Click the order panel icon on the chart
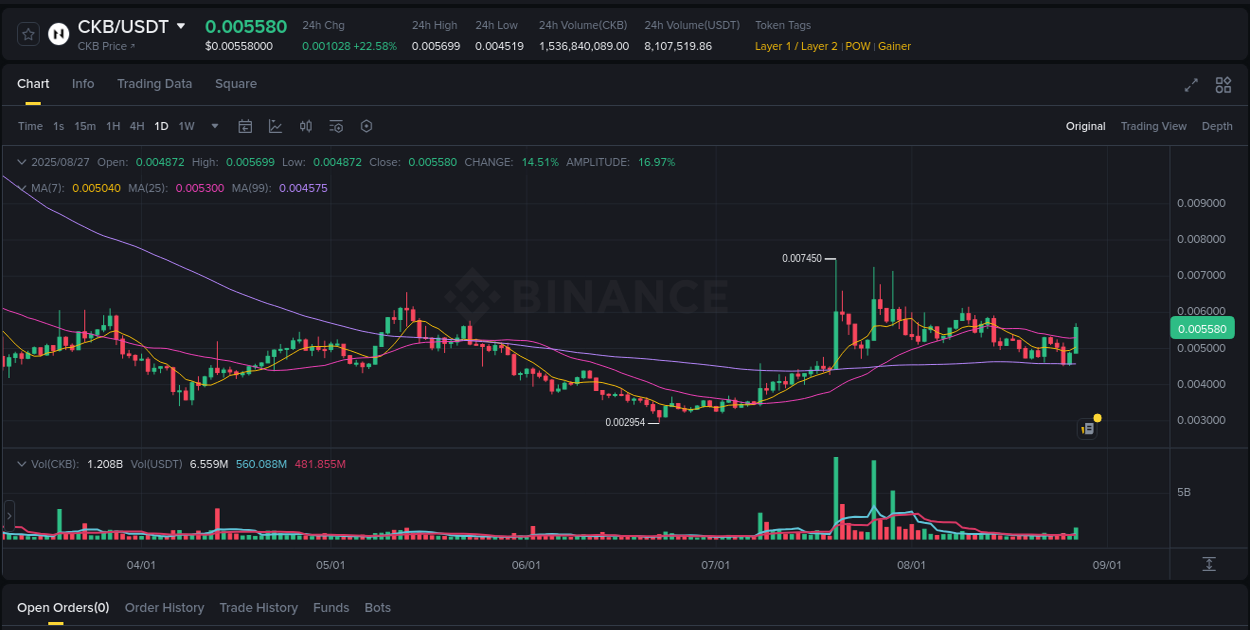Screen dimensions: 1250x630 [x=1087, y=428]
